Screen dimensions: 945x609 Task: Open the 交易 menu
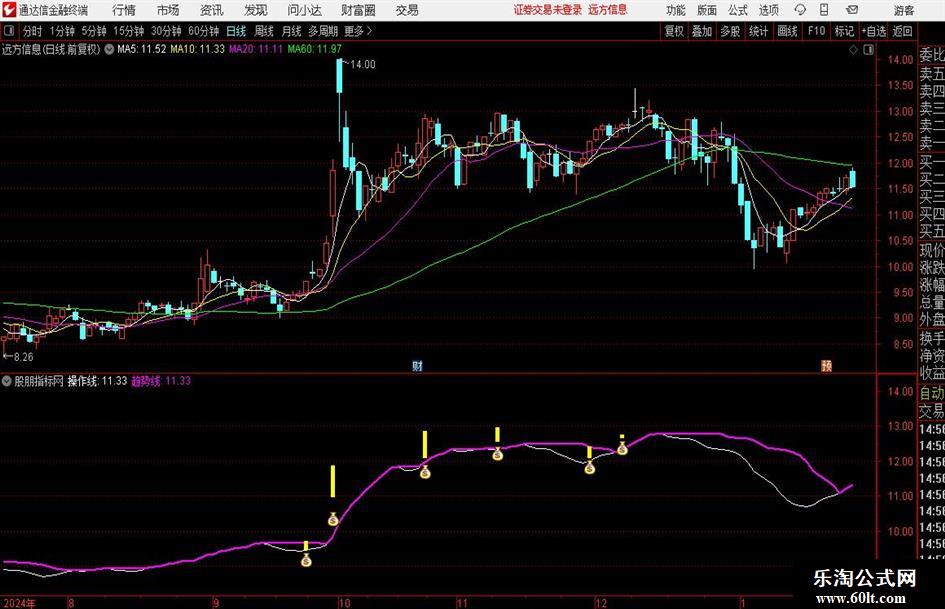[407, 10]
